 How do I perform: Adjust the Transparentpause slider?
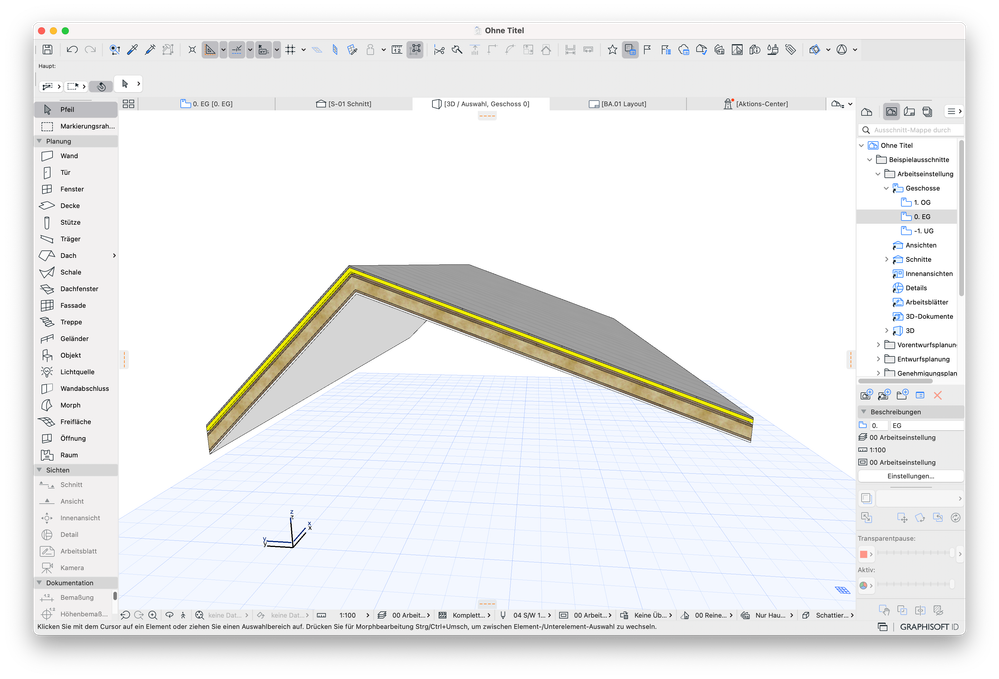[913, 553]
